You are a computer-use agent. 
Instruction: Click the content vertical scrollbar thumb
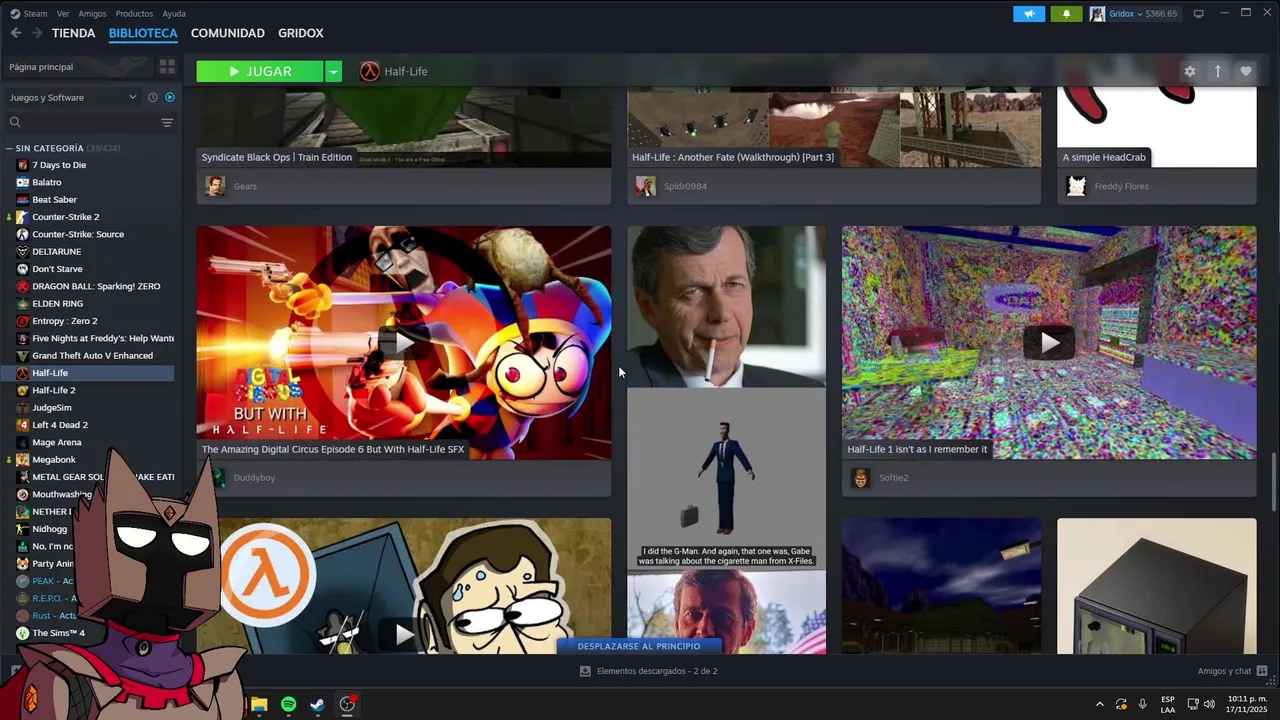tap(1273, 482)
